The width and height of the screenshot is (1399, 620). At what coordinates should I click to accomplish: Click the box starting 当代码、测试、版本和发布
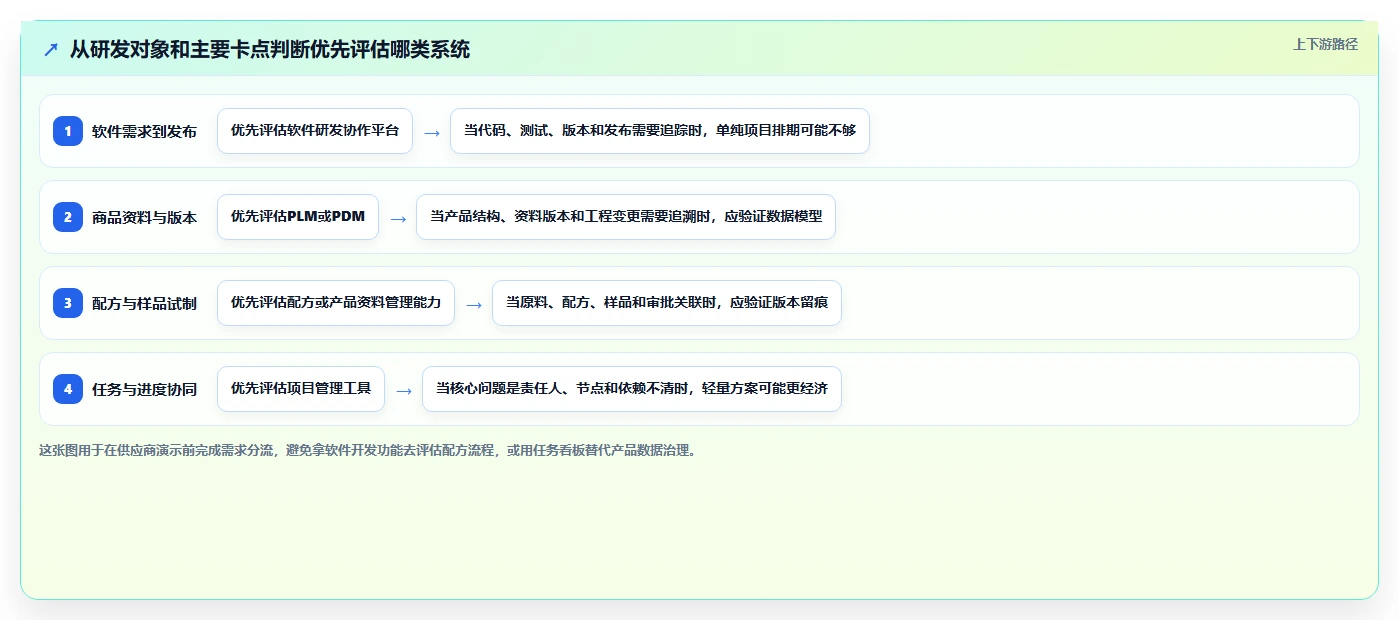click(660, 131)
